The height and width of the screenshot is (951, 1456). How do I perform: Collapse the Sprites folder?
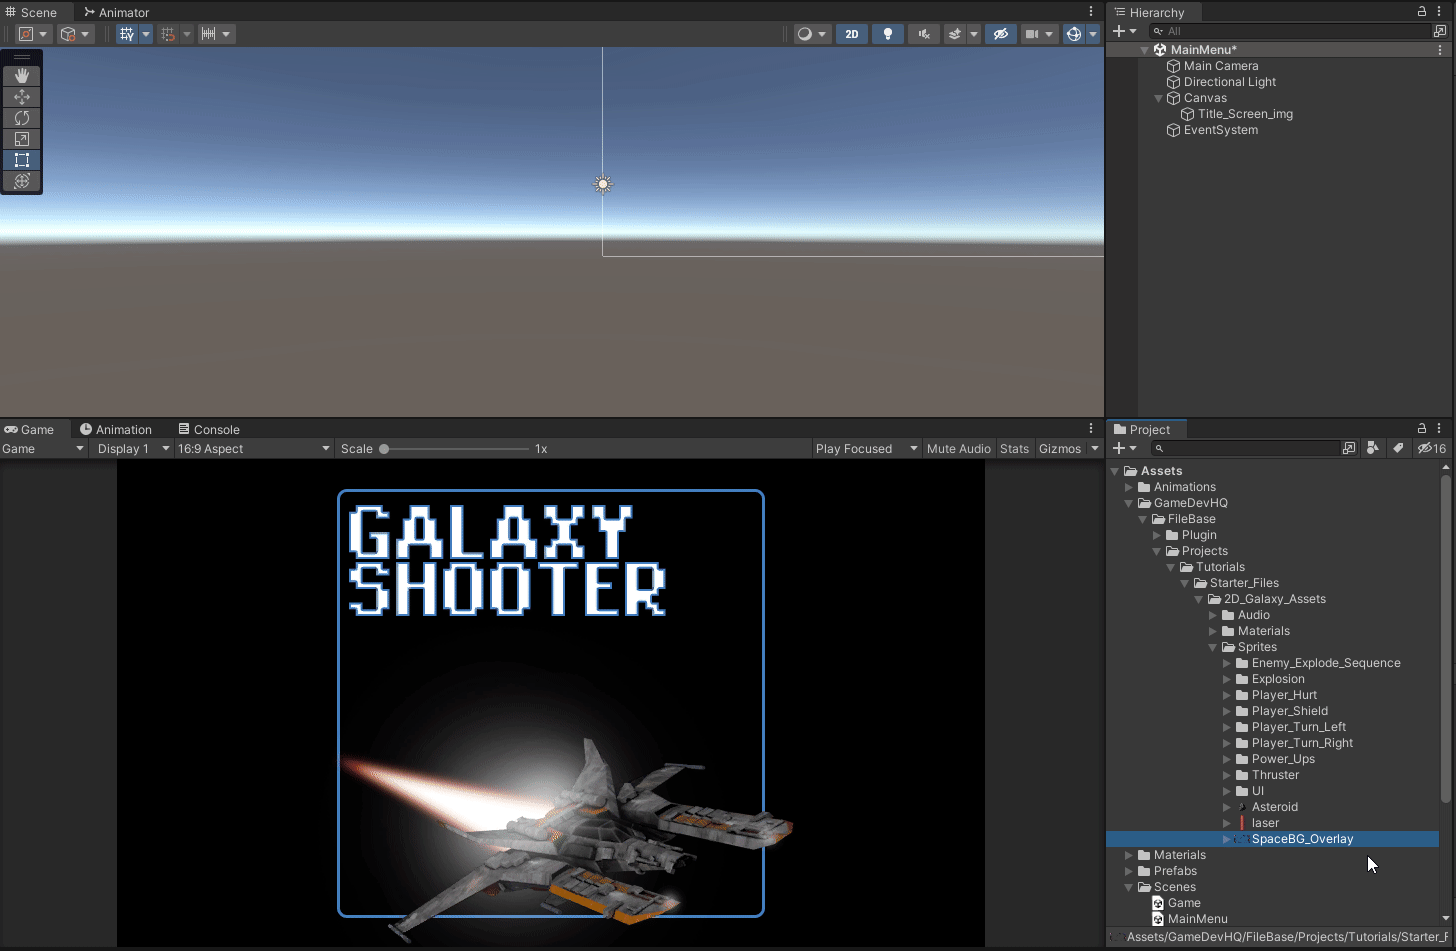coord(1213,647)
